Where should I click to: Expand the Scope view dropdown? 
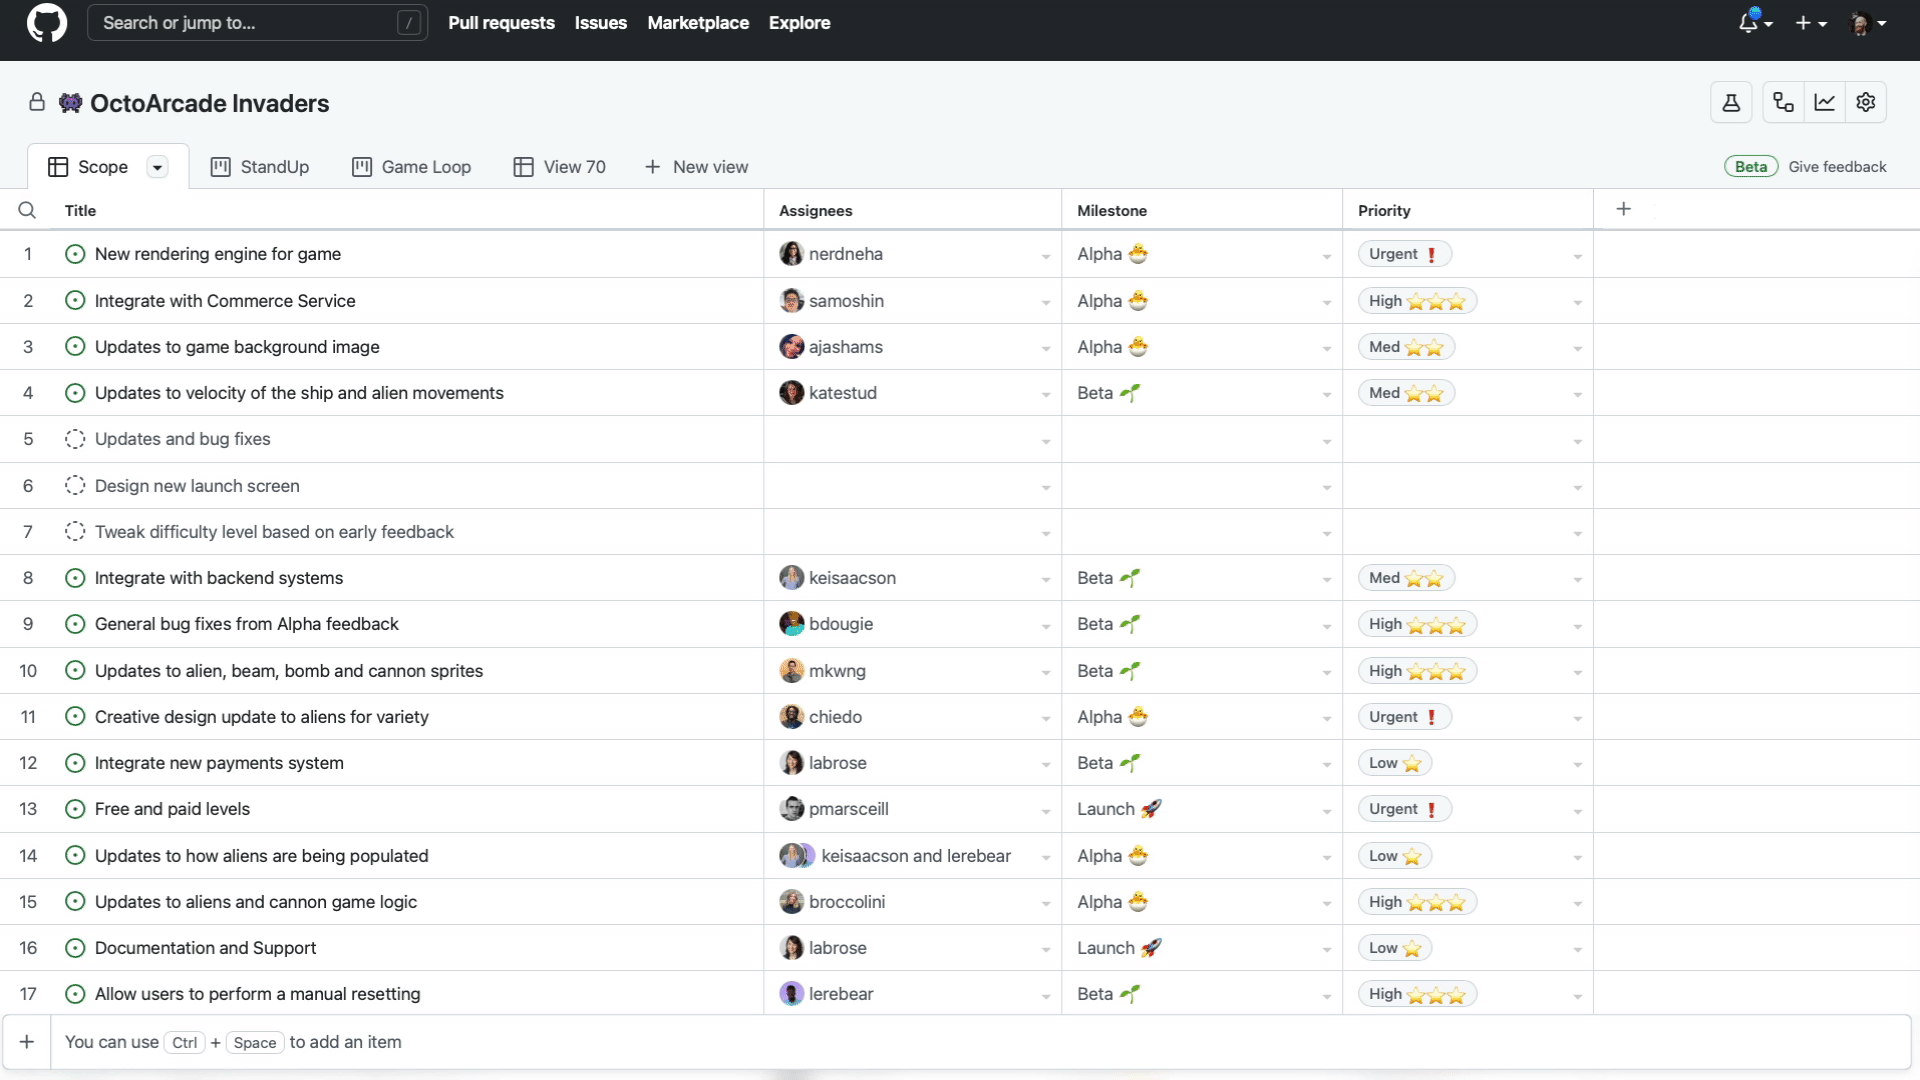157,166
